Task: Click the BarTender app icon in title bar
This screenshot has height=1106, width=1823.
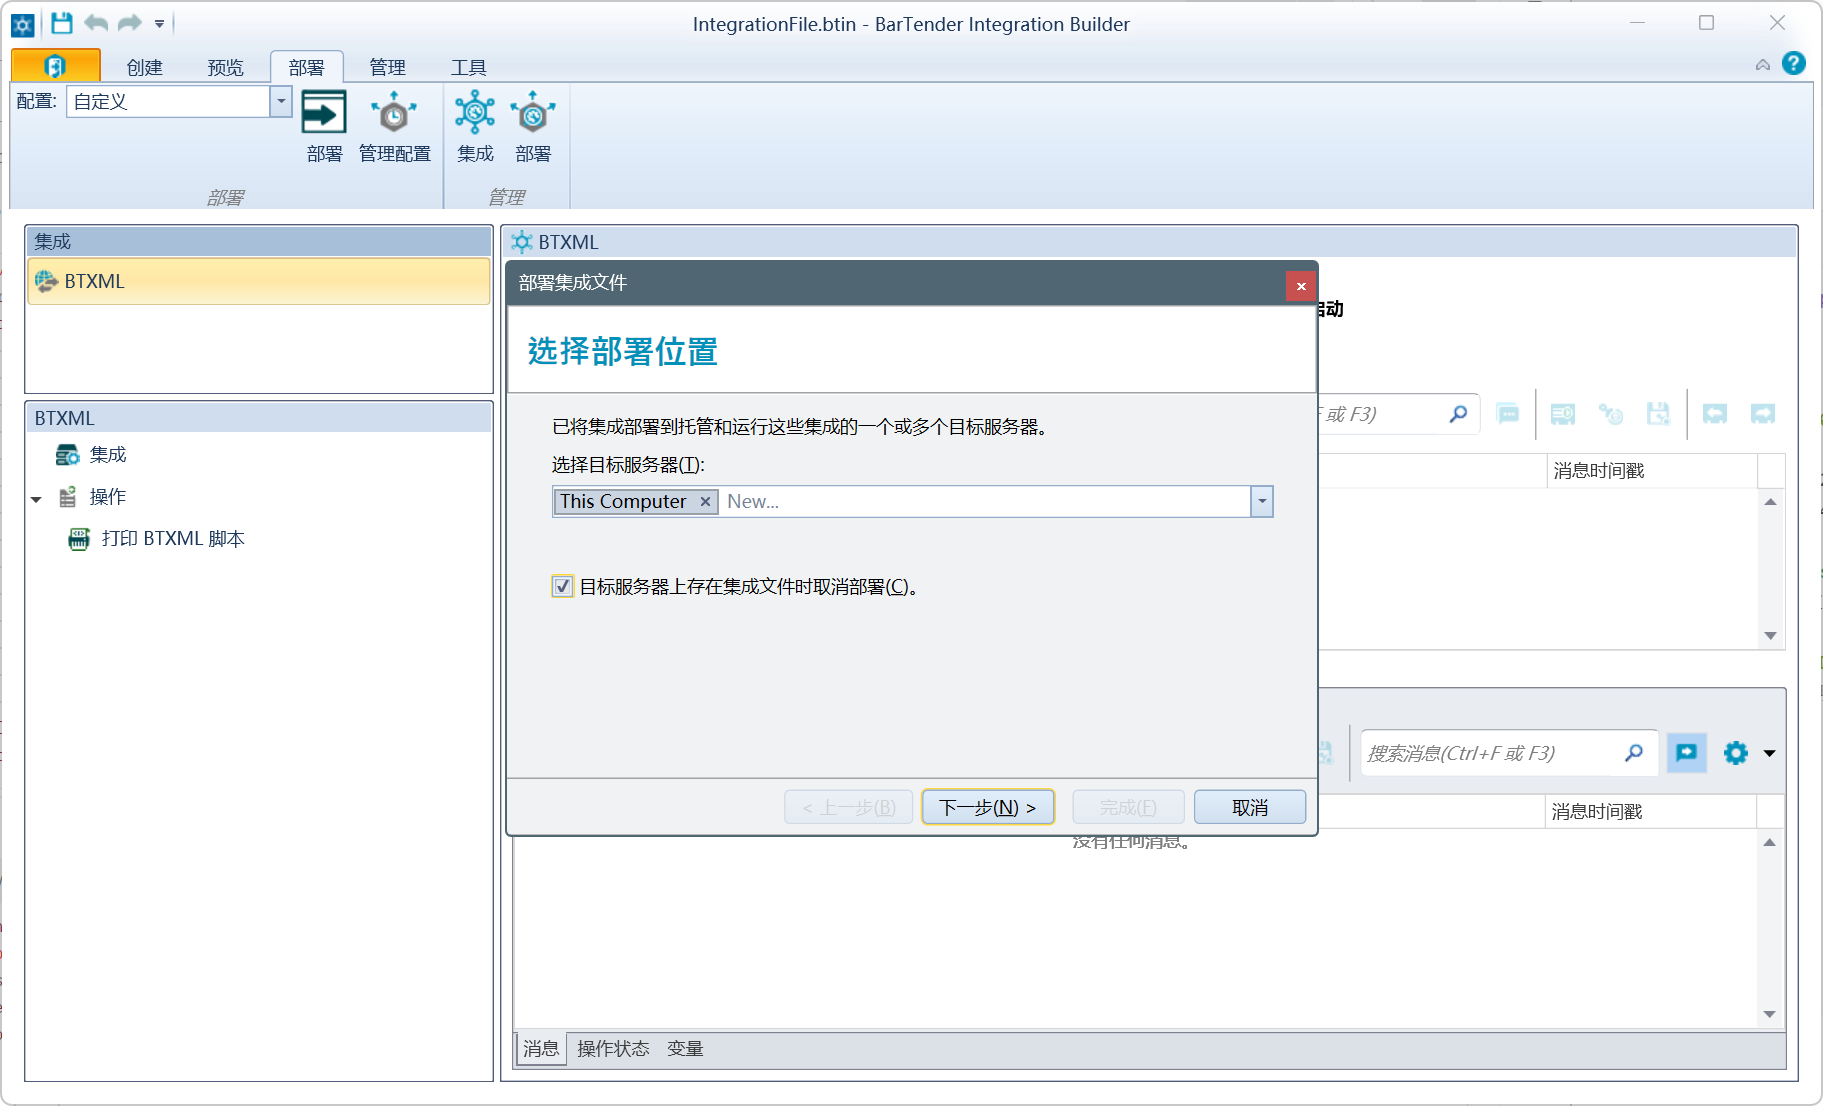Action: pos(23,25)
